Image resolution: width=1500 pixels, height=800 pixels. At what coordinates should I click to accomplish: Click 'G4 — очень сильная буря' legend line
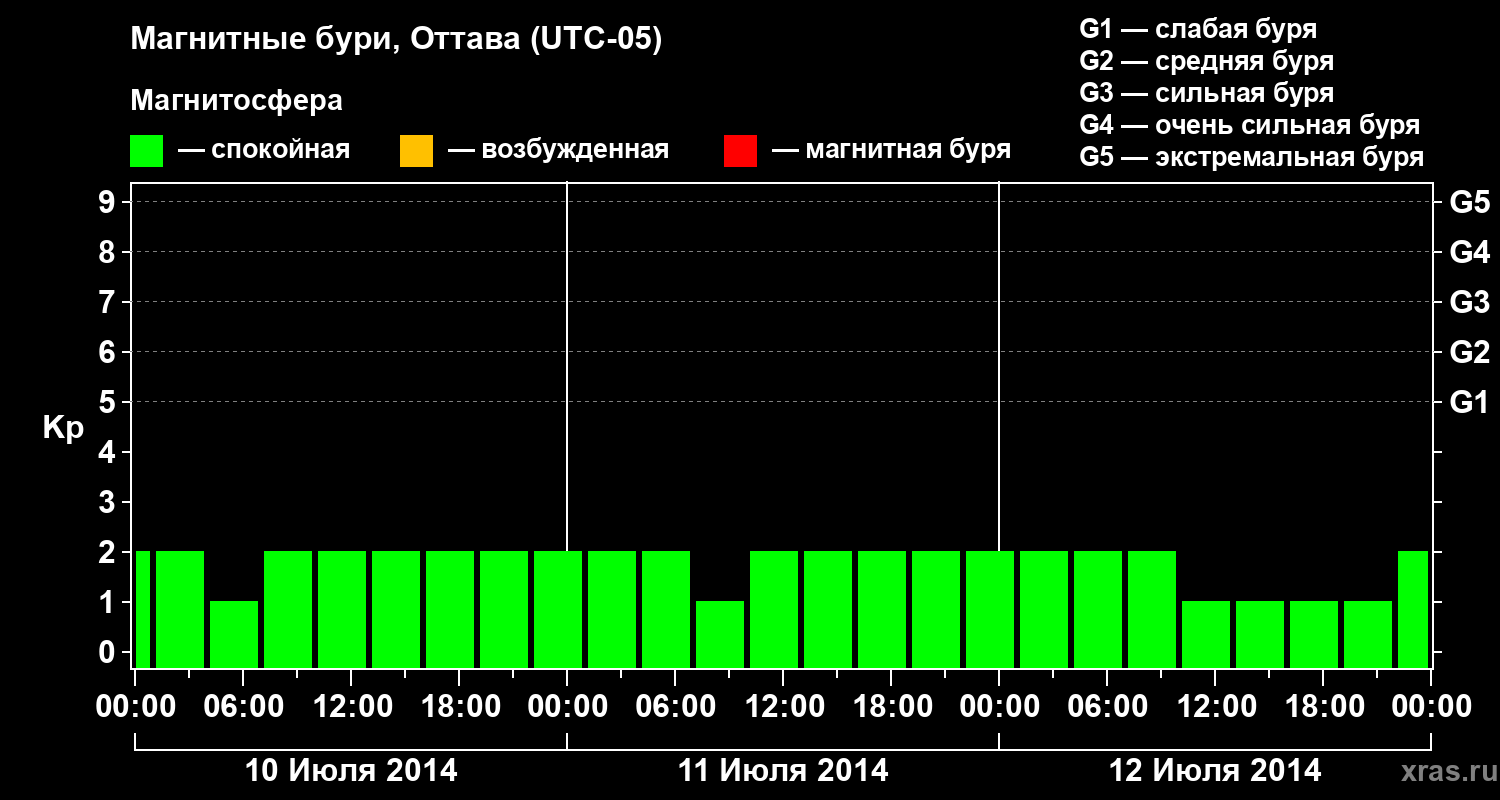[x=1250, y=125]
